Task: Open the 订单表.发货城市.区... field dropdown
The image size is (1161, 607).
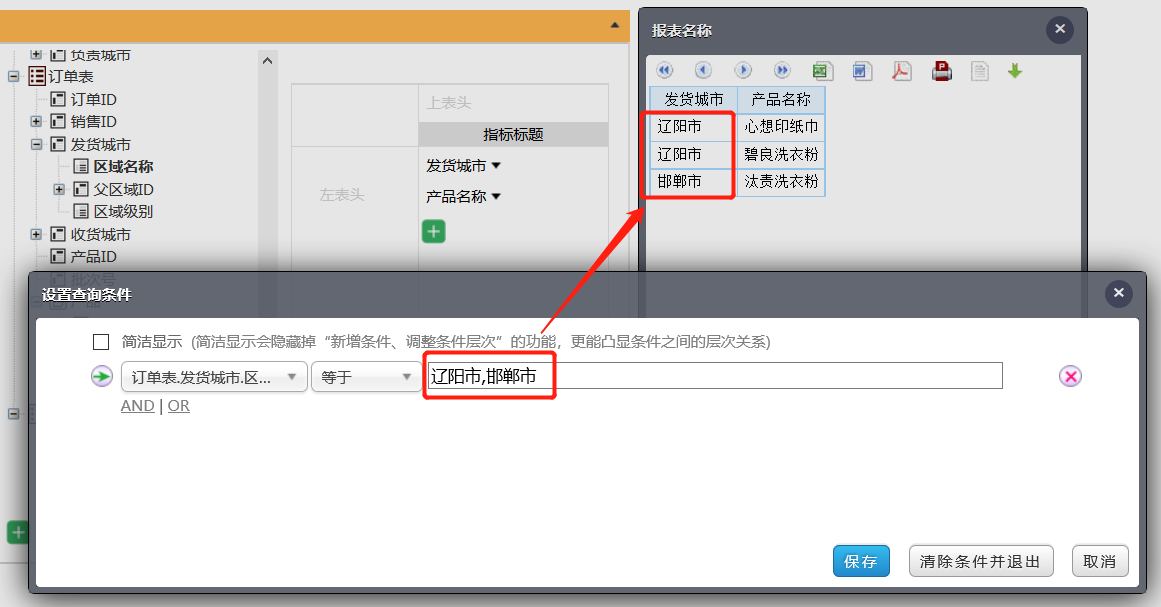Action: [214, 377]
